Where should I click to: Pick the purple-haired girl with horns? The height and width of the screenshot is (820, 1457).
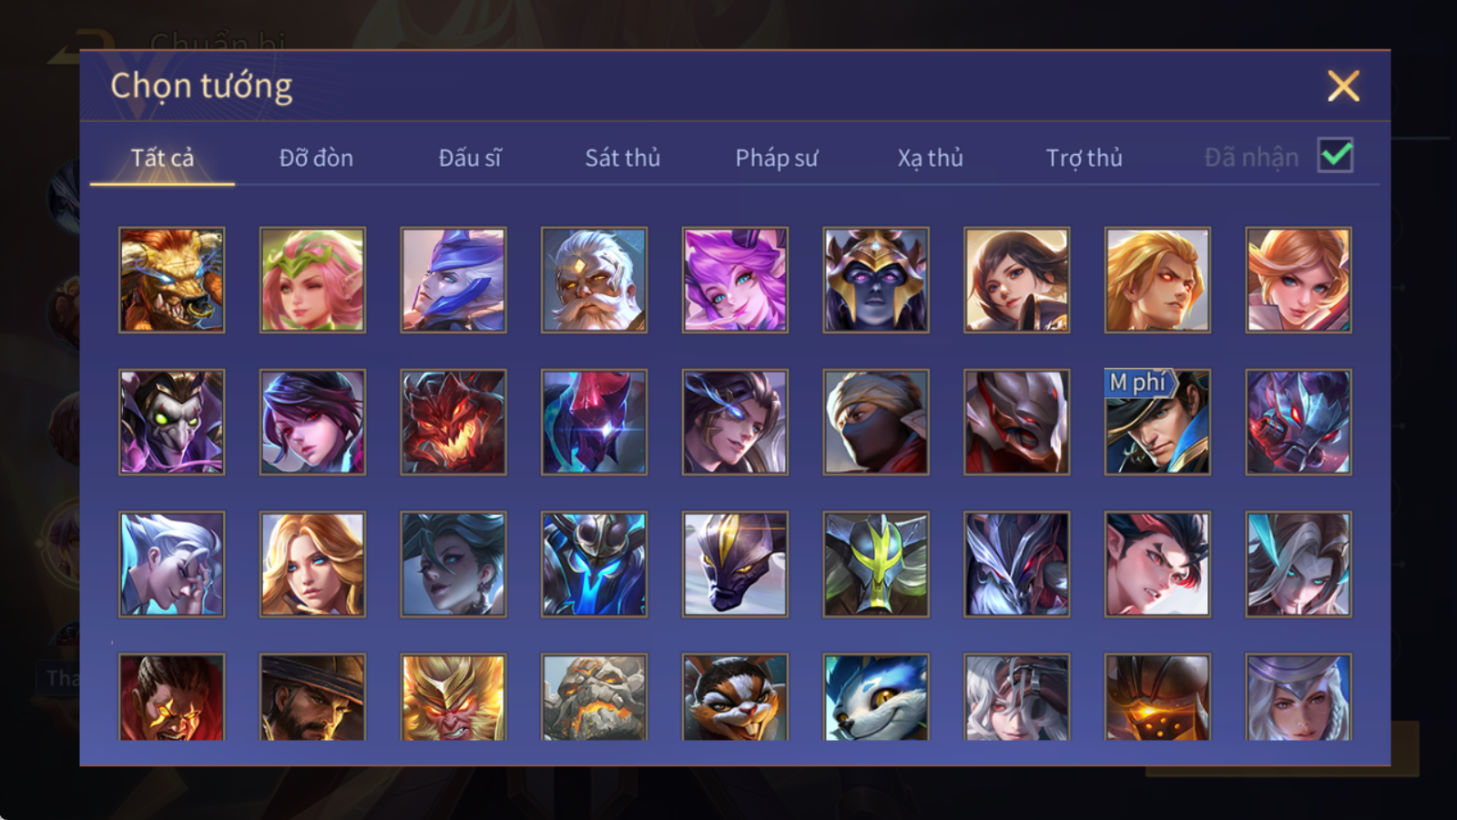click(x=735, y=280)
